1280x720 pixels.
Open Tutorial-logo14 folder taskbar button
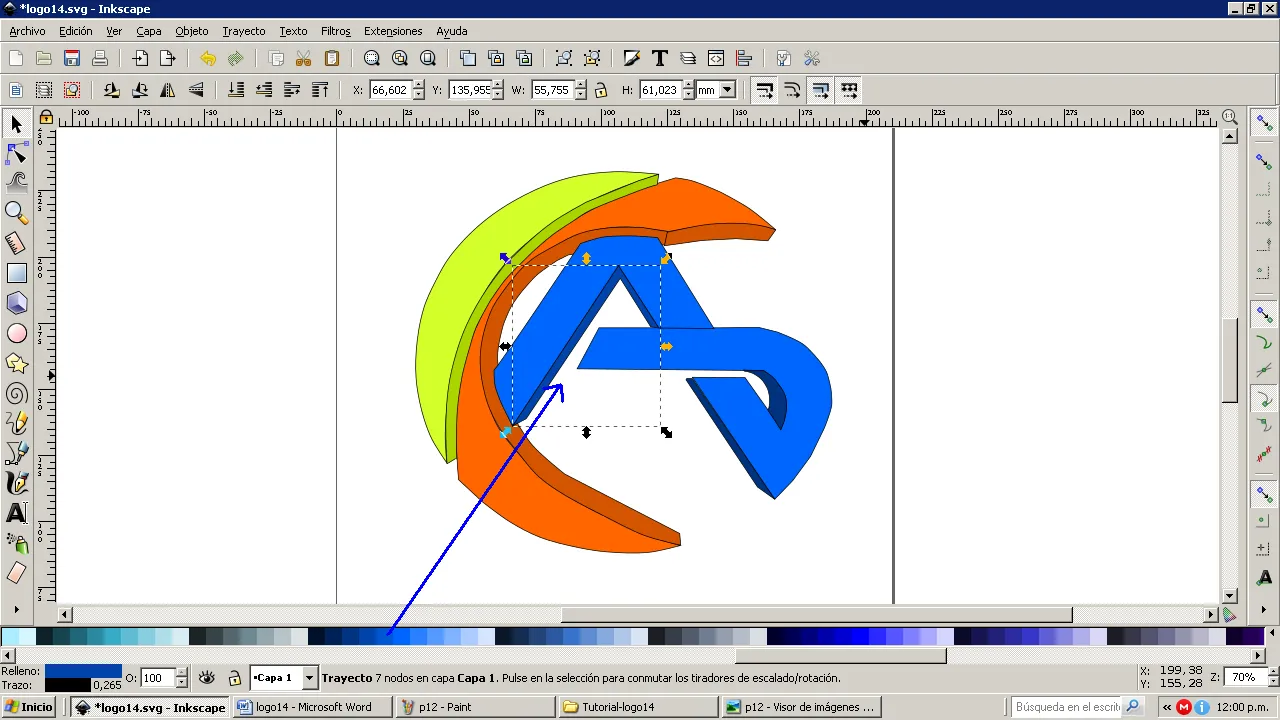[639, 707]
